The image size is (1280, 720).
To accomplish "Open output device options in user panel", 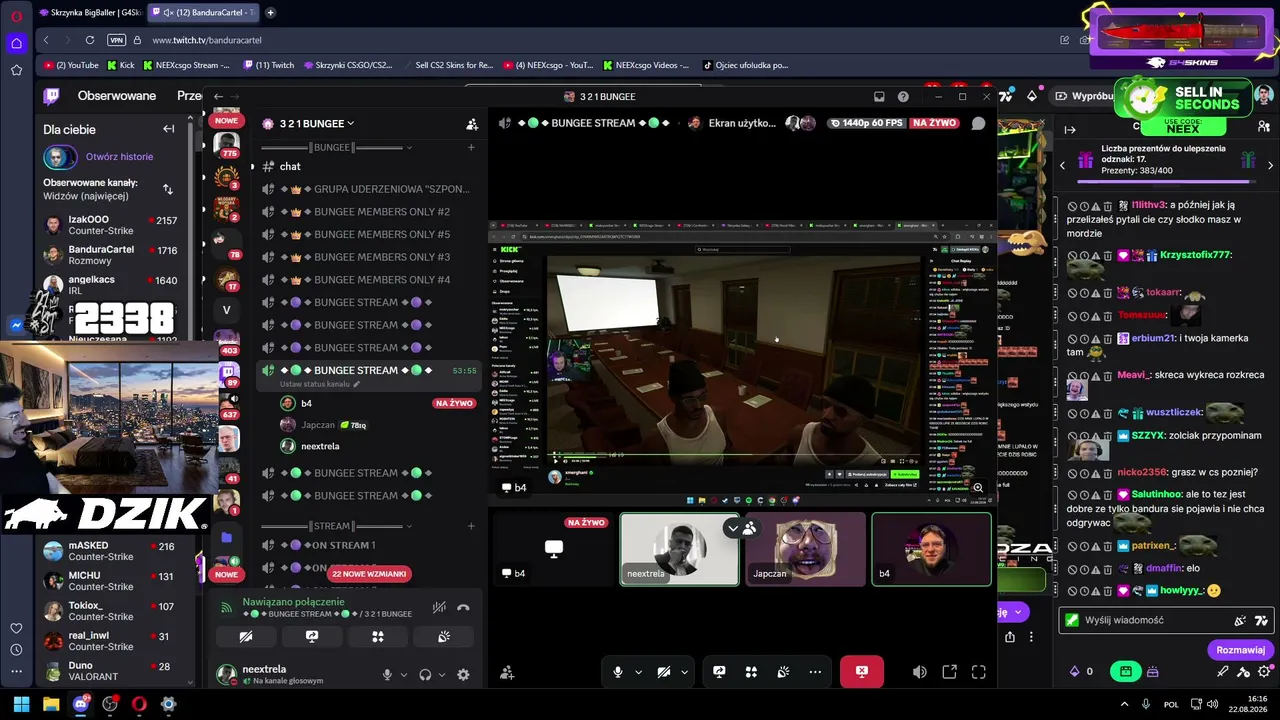I will point(442,675).
